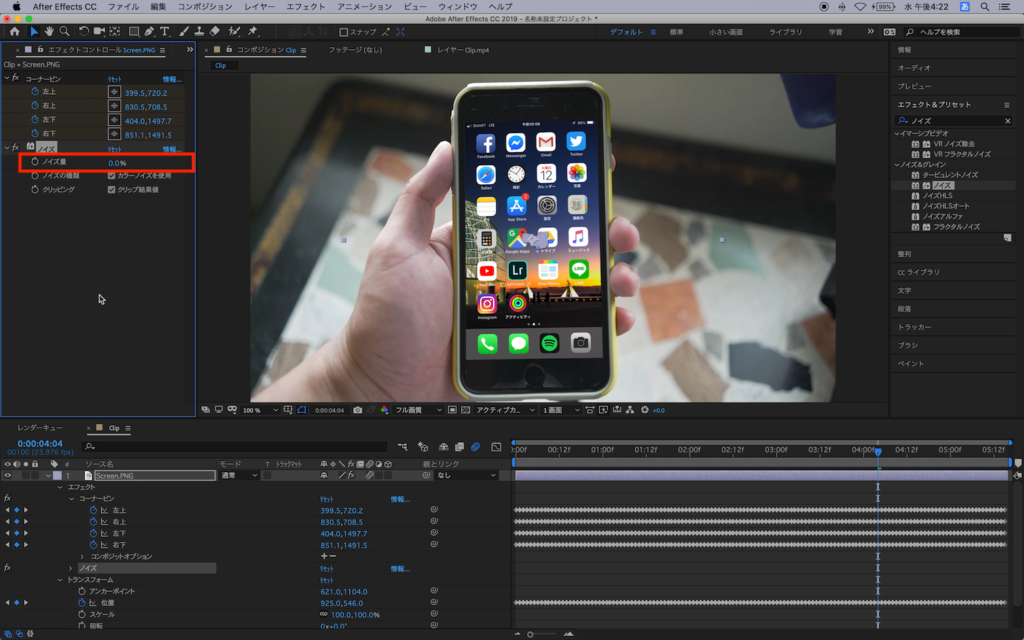Open the エフェクト menu in menu bar
Viewport: 1024px width, 640px height.
(305, 6)
